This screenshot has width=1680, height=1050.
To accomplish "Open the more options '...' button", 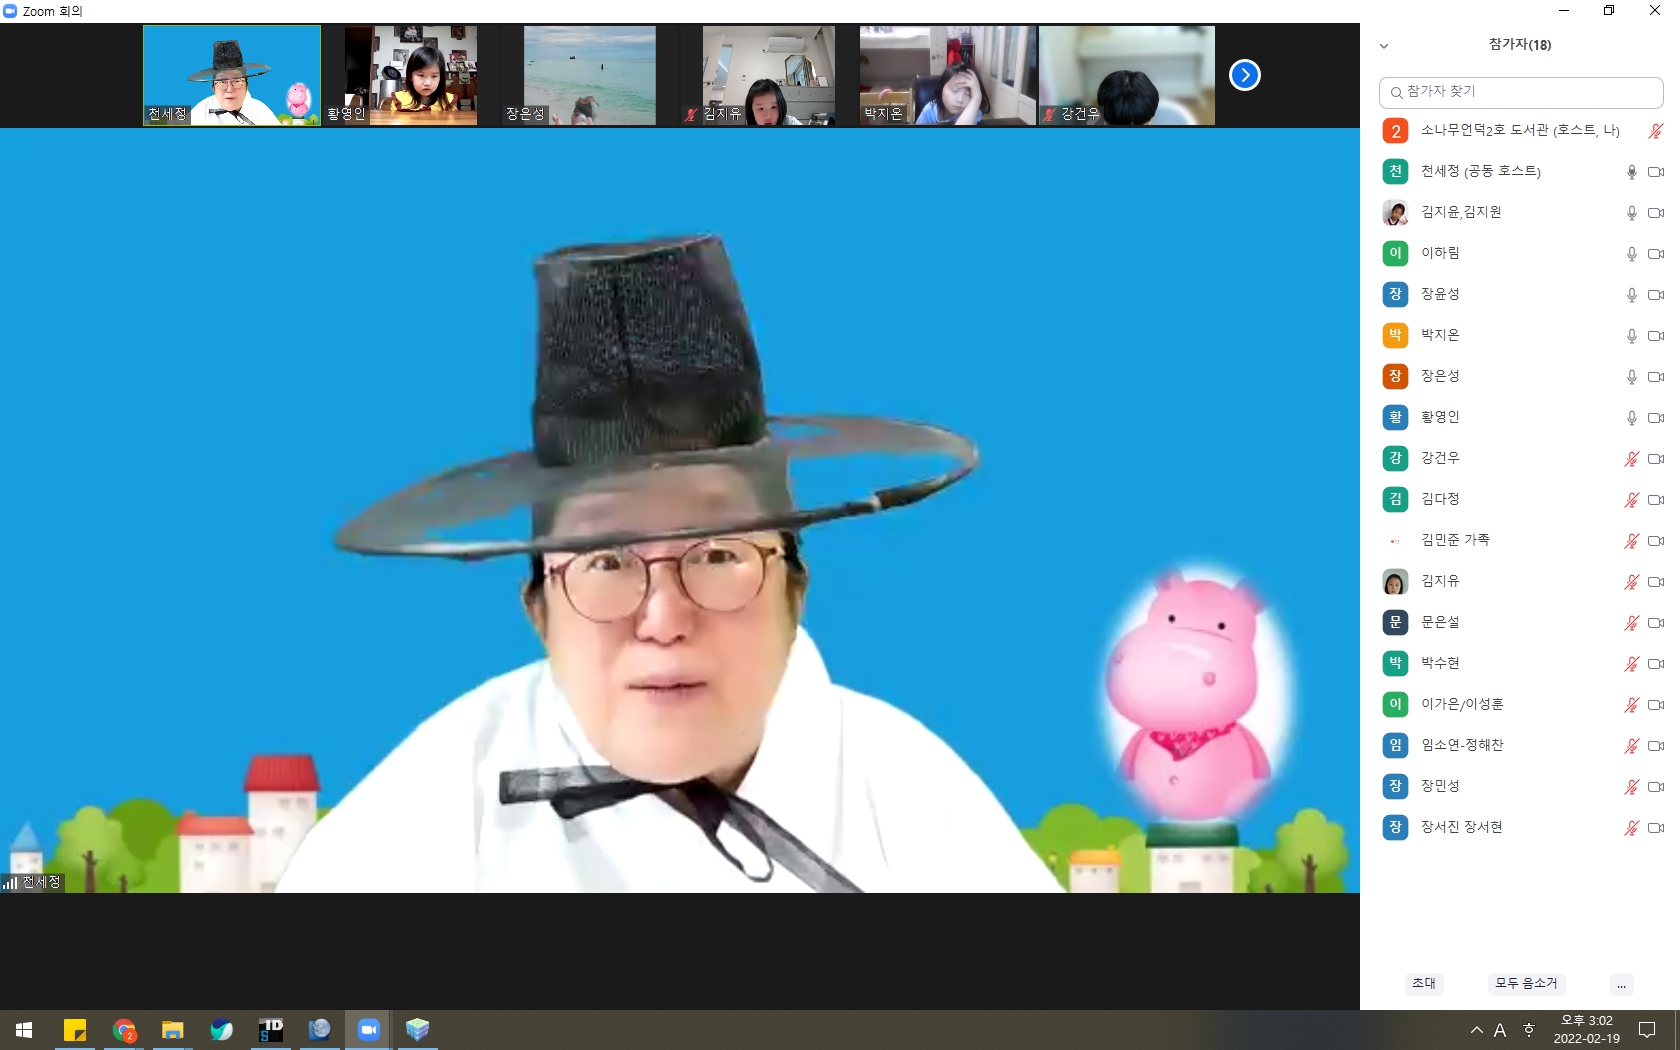I will point(1621,984).
